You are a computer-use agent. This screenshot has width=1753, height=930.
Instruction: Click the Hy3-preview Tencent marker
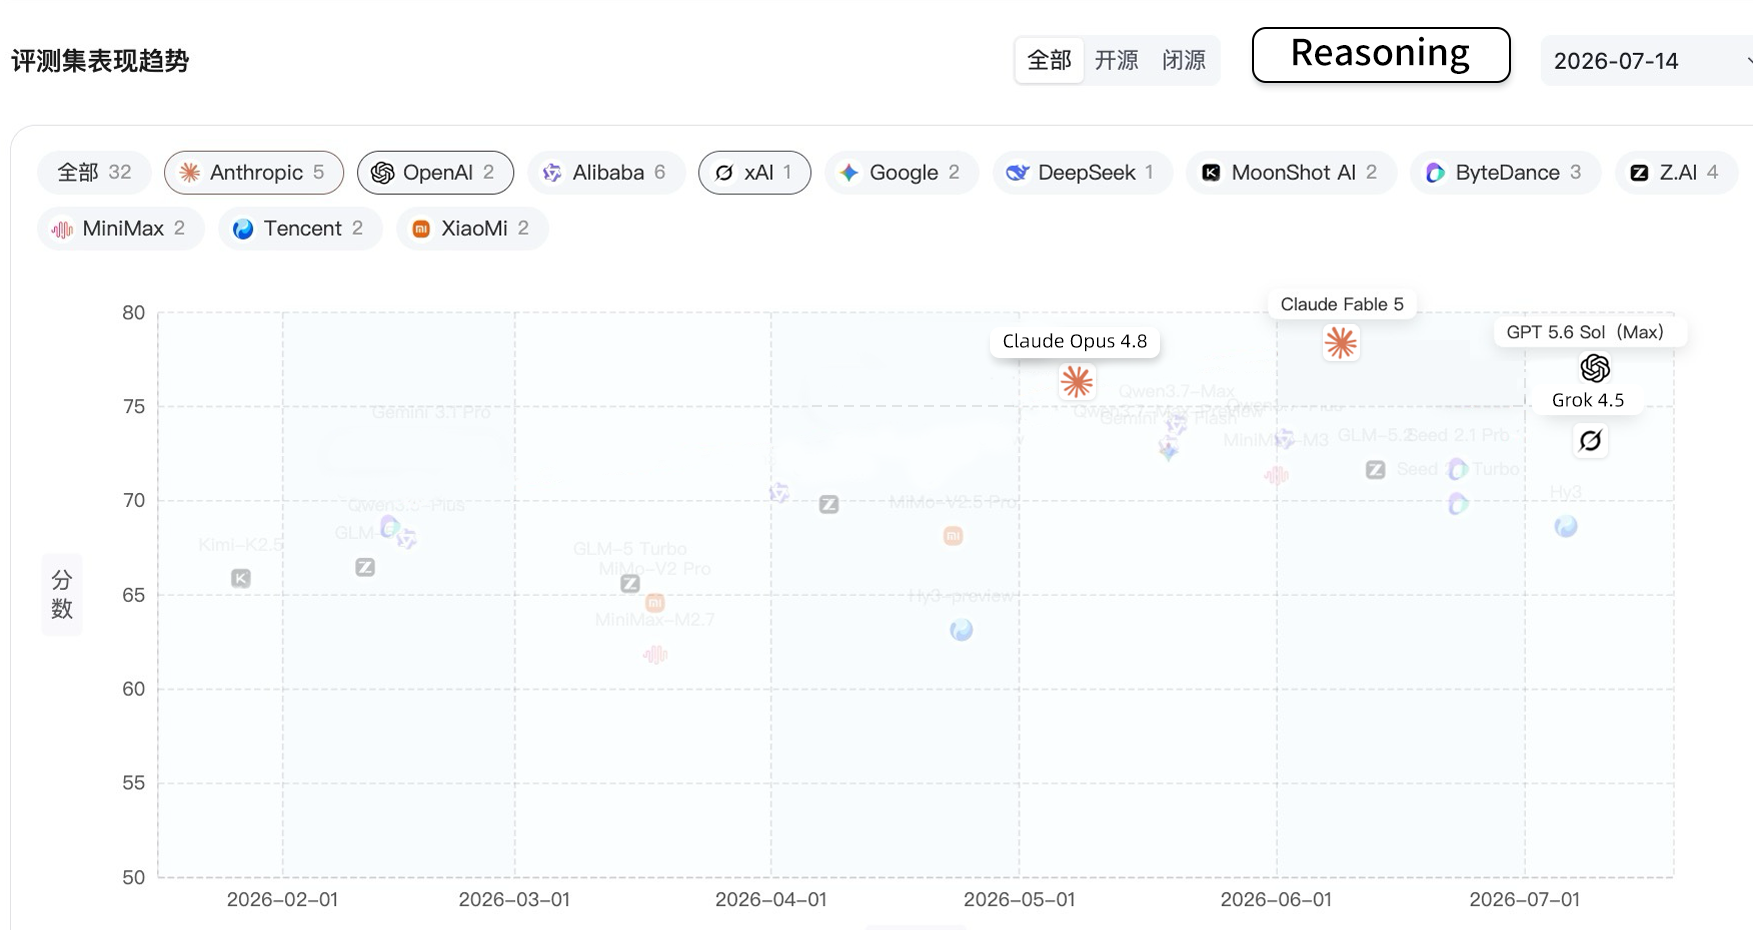click(961, 630)
